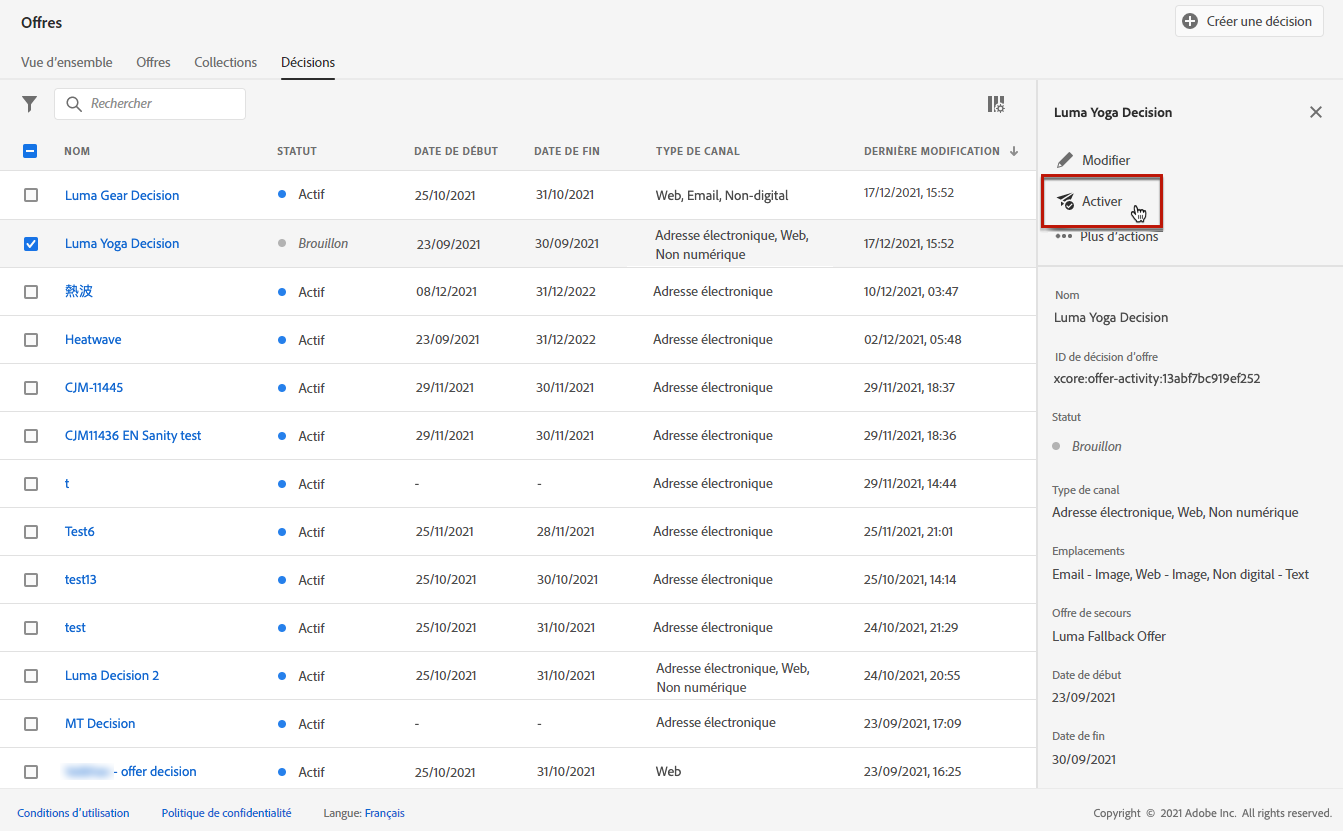1343x831 pixels.
Task: Open the test13 decision link
Action: click(x=81, y=580)
